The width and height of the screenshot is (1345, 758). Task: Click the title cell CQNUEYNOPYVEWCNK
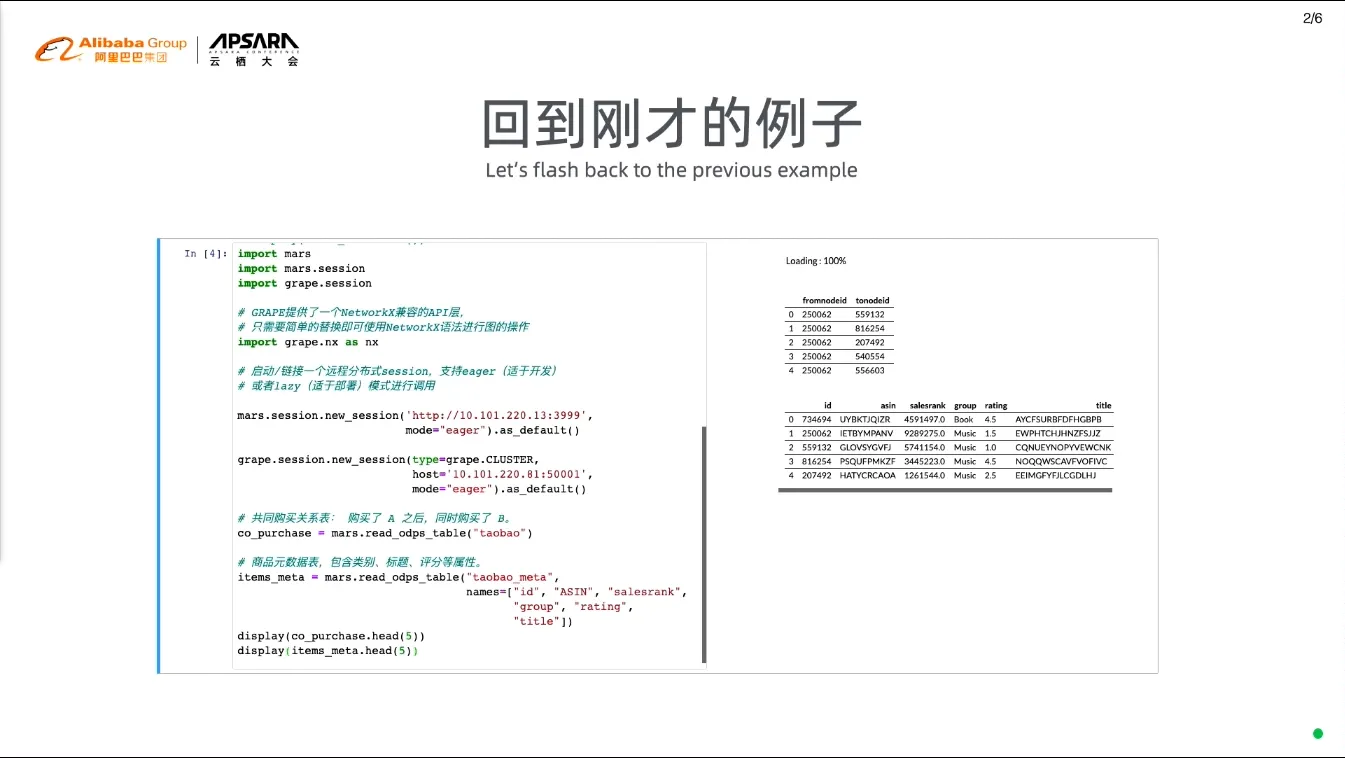click(x=1063, y=447)
